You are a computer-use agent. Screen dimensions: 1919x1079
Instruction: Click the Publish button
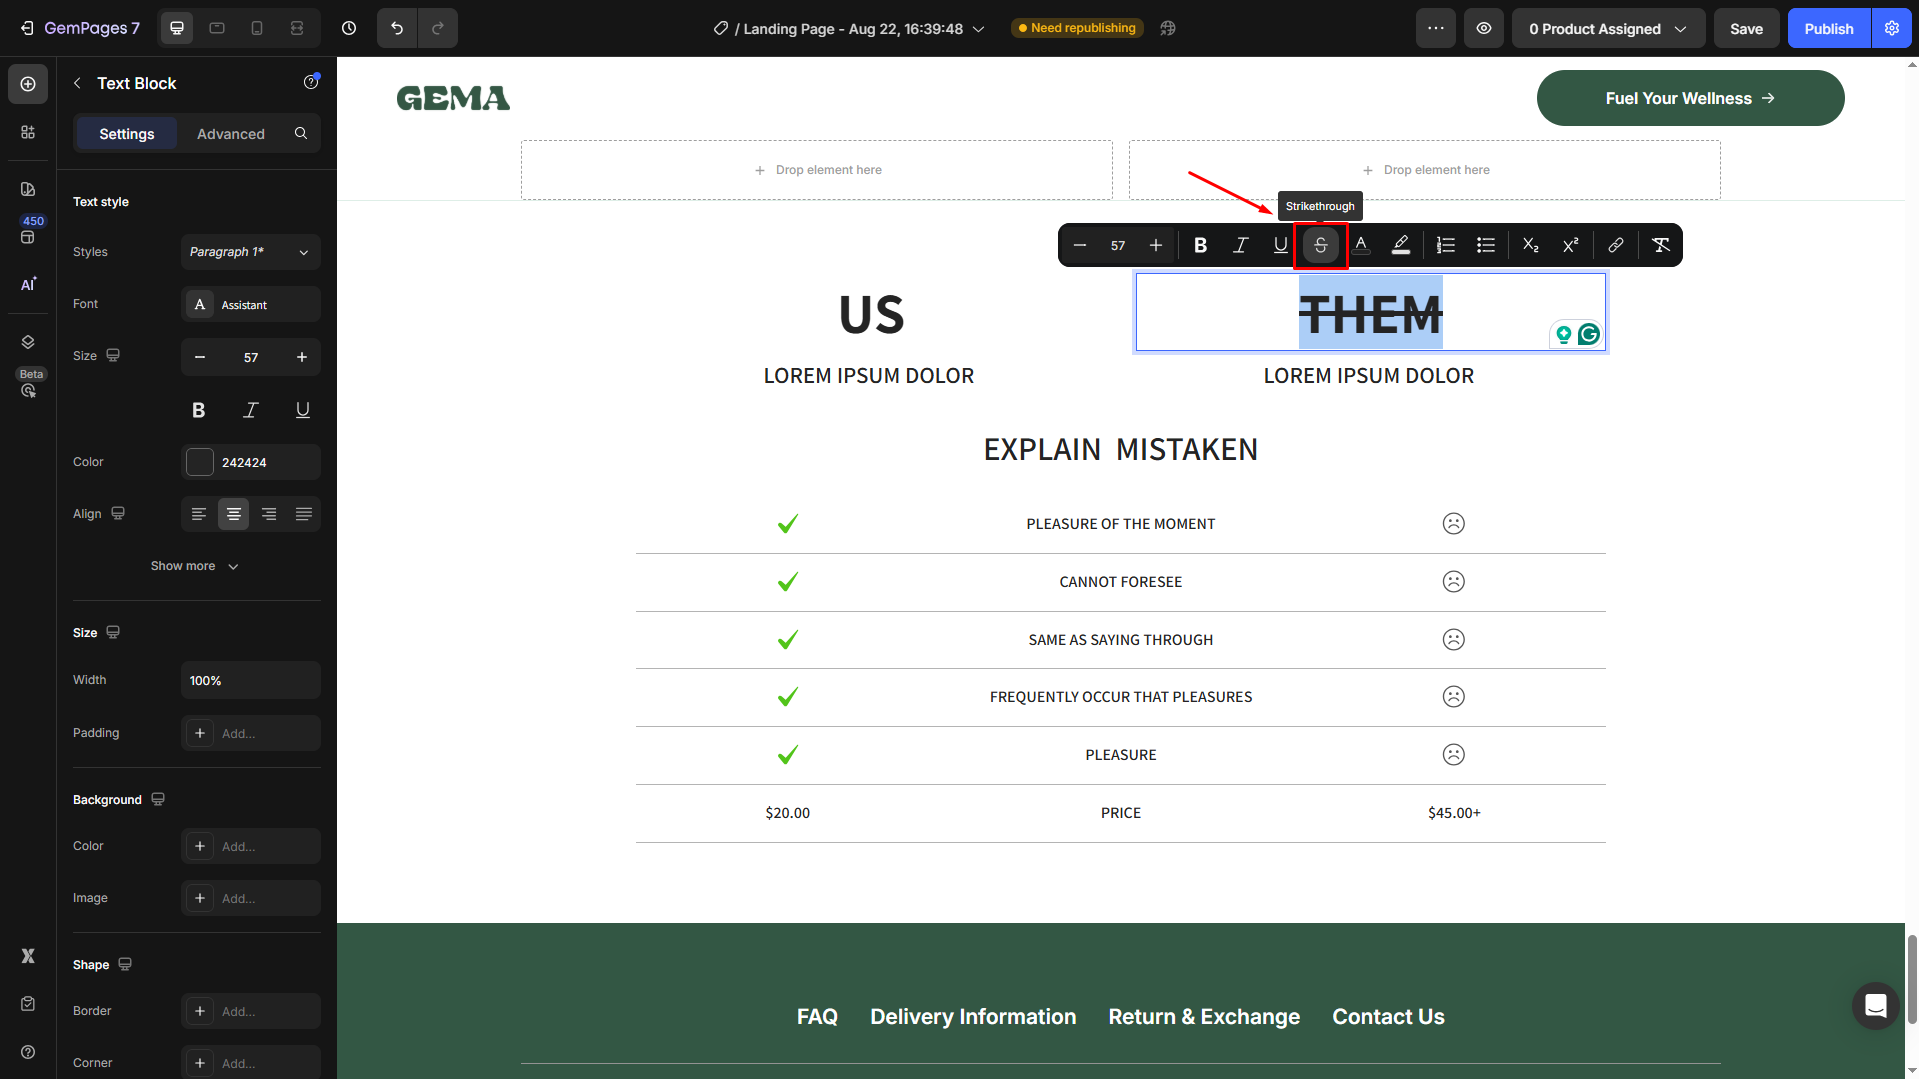click(1828, 28)
